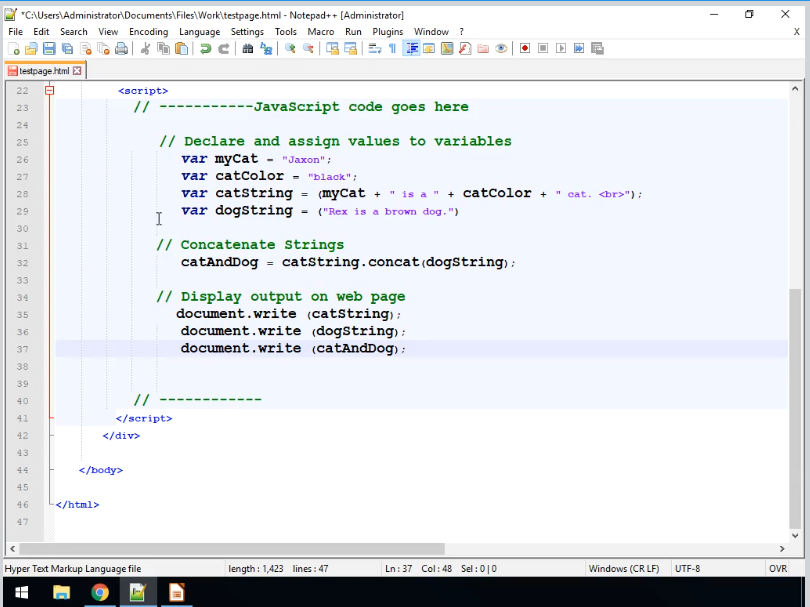This screenshot has height=607, width=810.
Task: Click the OVR indicator in status bar
Action: coord(777,569)
